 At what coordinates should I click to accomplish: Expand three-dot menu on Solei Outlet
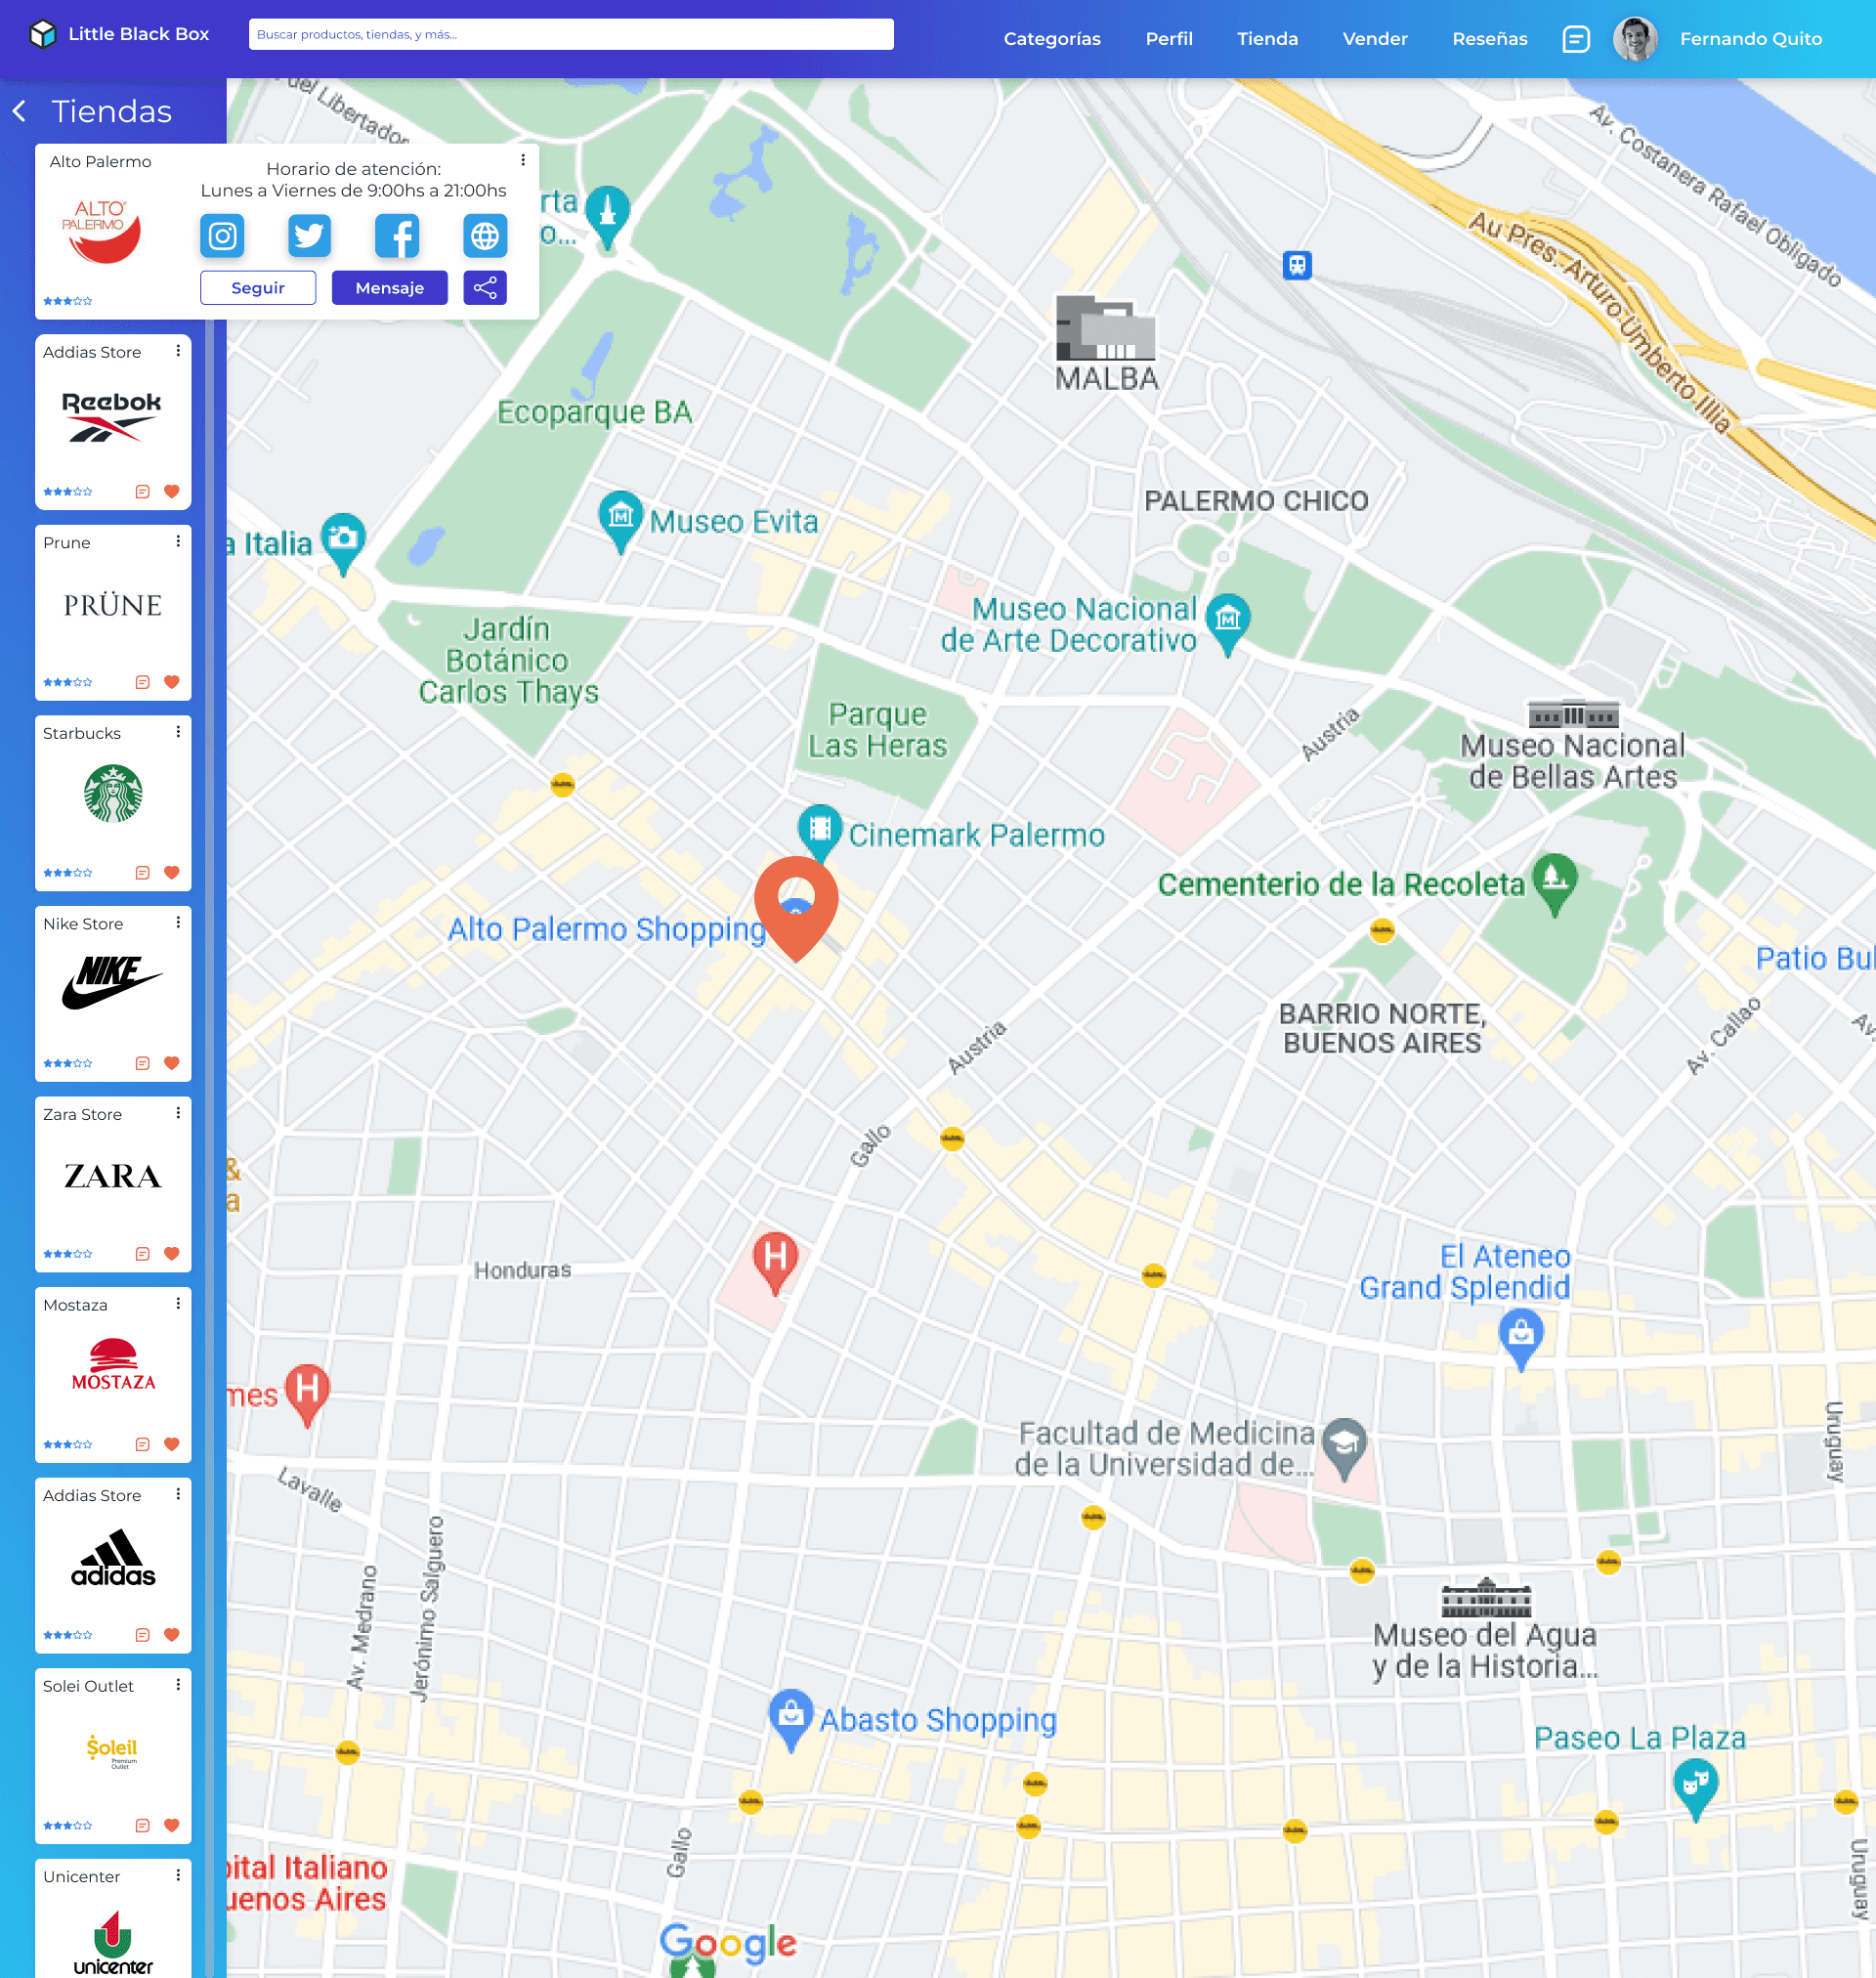pos(178,1684)
